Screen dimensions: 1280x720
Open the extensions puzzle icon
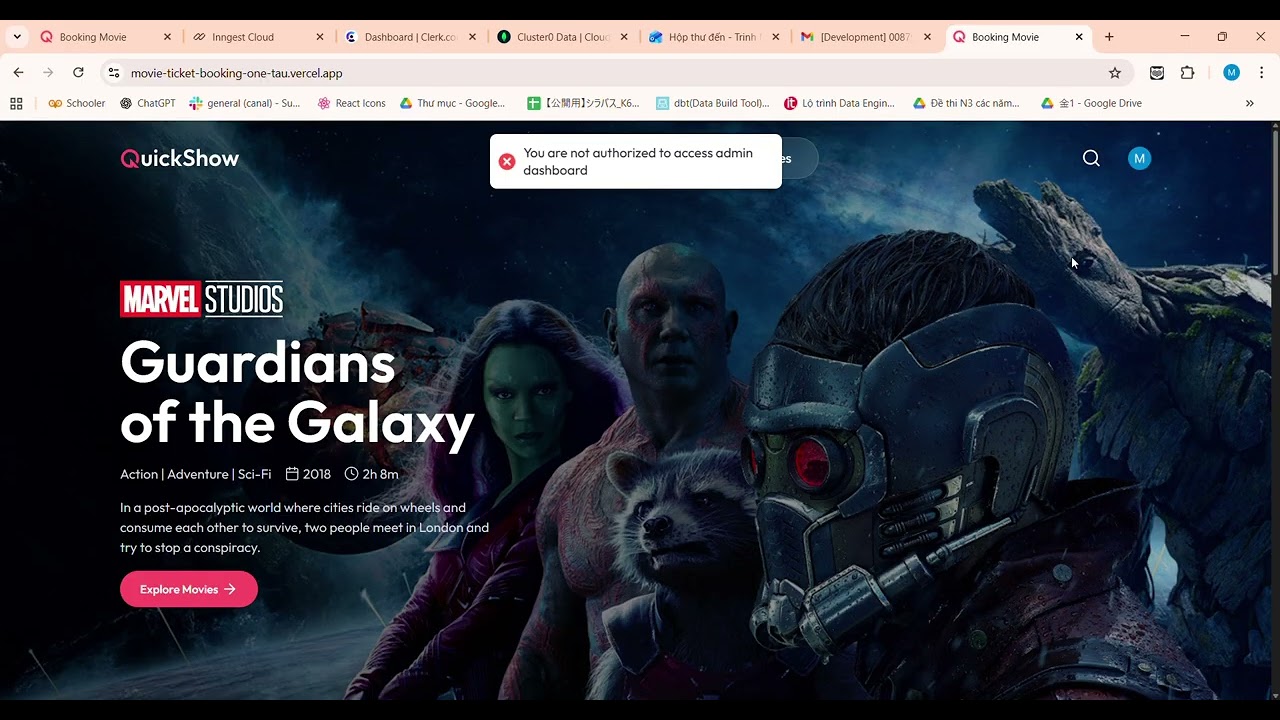coord(1188,73)
